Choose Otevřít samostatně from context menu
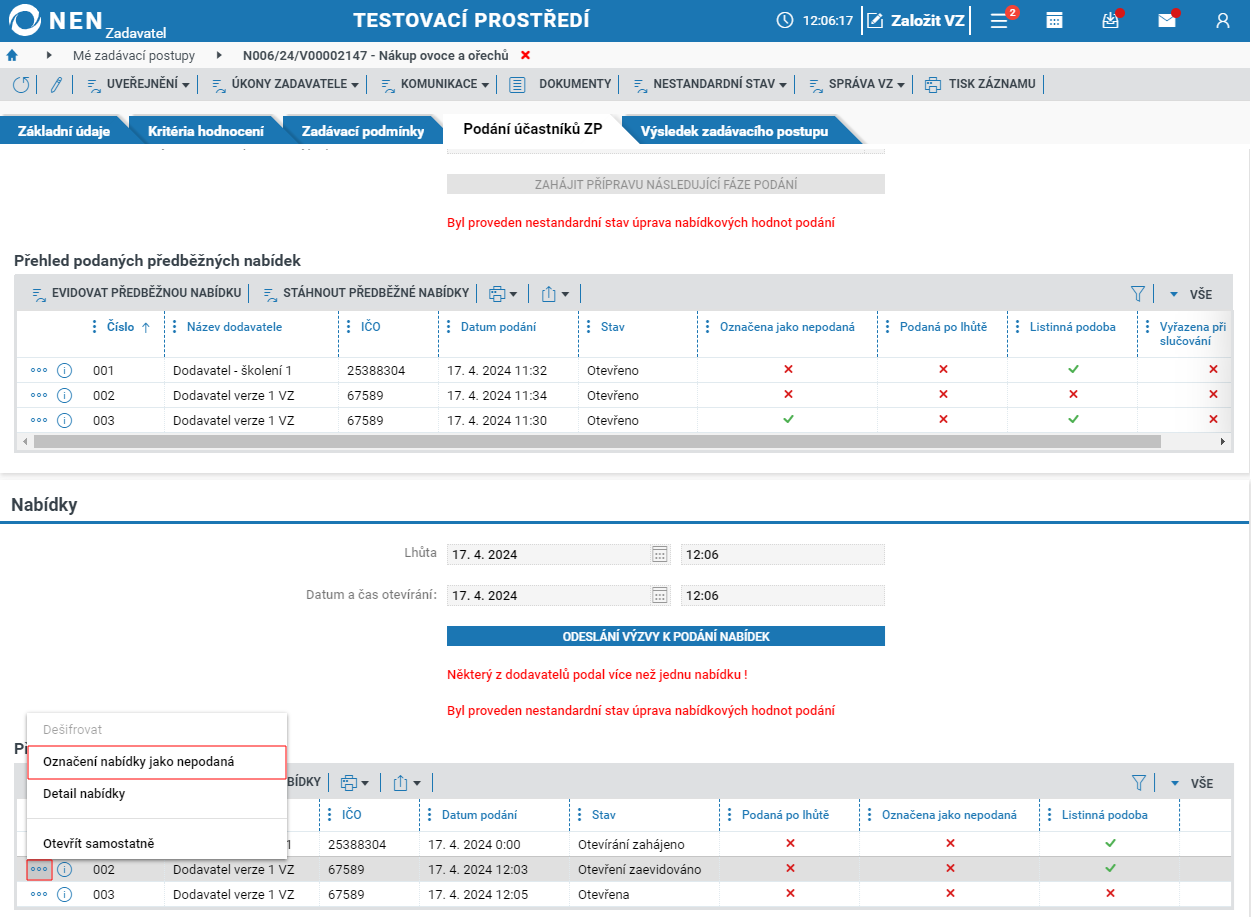 point(157,843)
